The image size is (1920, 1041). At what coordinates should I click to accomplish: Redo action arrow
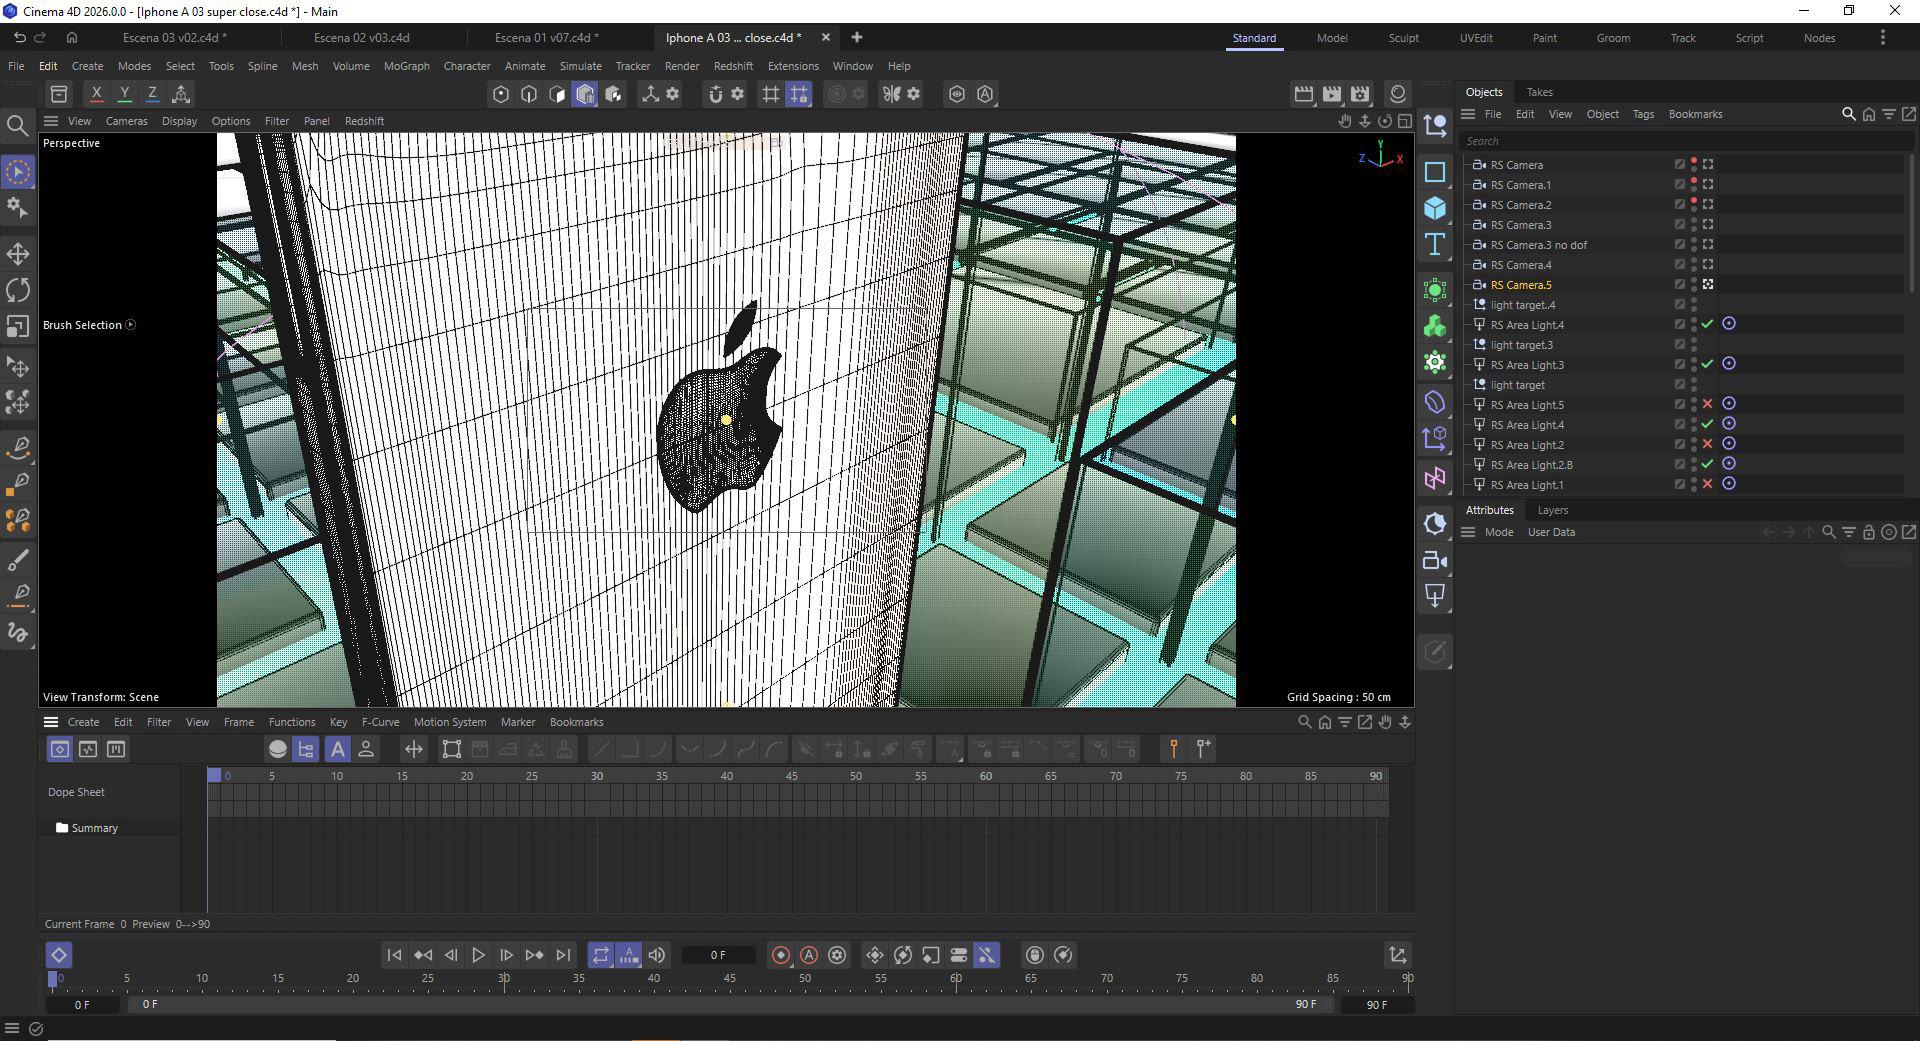(41, 37)
